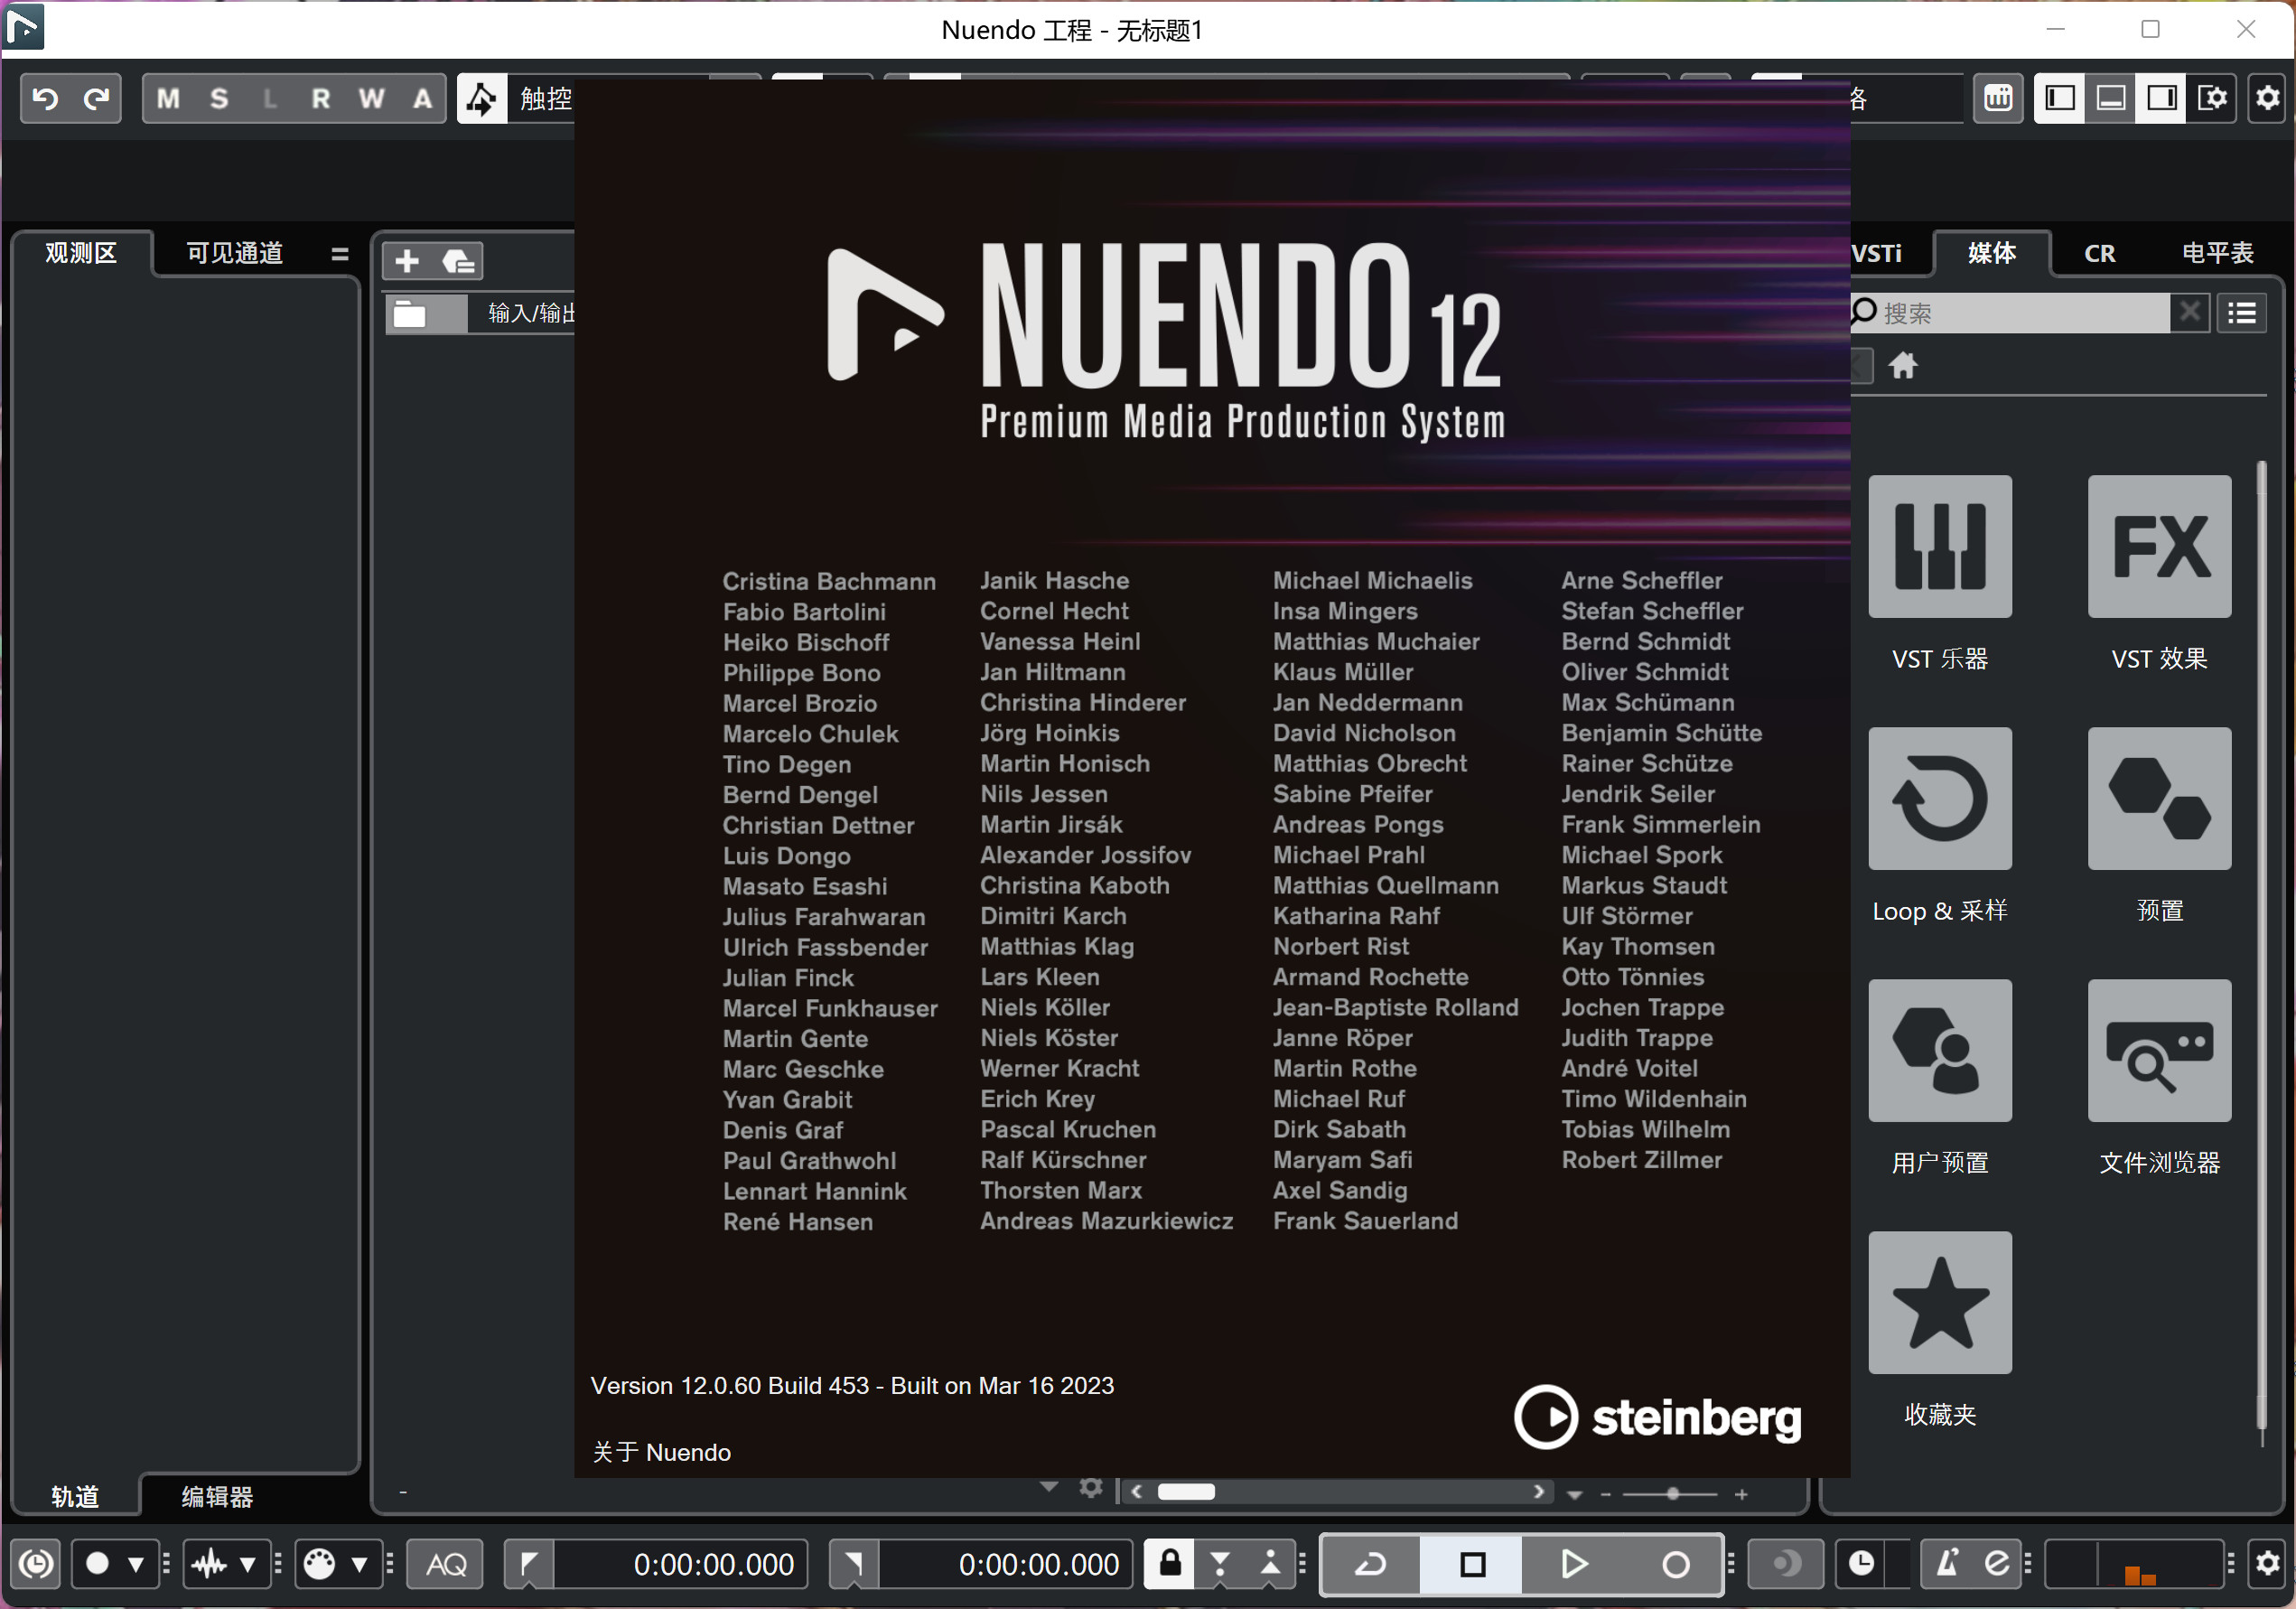Add a new track with the plus button
Screen dimensions: 2296x1609
(407, 261)
